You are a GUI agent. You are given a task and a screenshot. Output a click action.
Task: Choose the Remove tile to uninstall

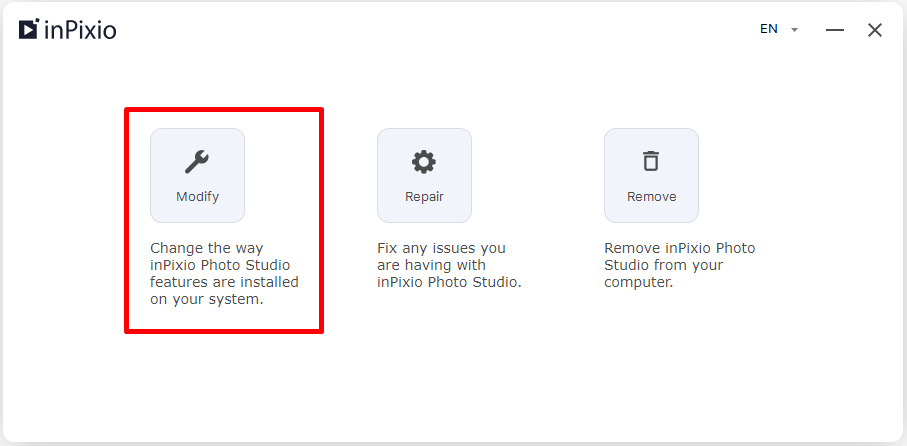click(x=651, y=175)
